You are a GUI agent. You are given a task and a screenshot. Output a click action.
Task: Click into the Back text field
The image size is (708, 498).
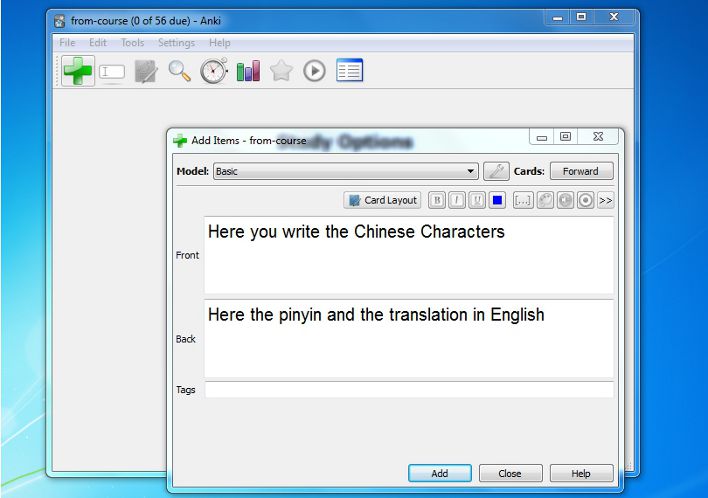(409, 339)
